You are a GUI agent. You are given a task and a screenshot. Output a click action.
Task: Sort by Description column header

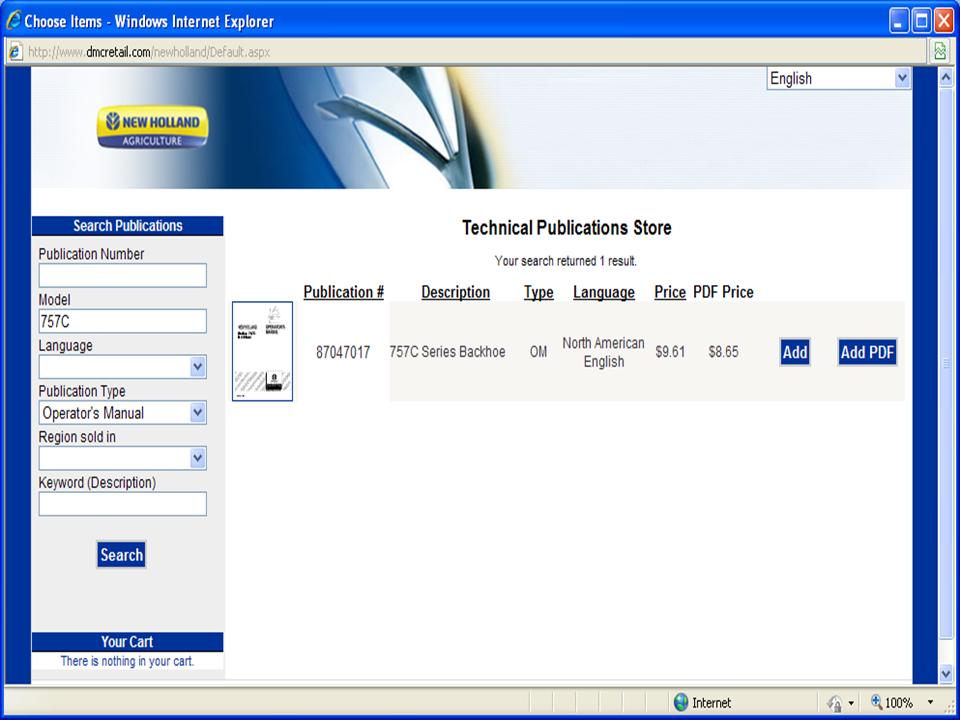456,292
